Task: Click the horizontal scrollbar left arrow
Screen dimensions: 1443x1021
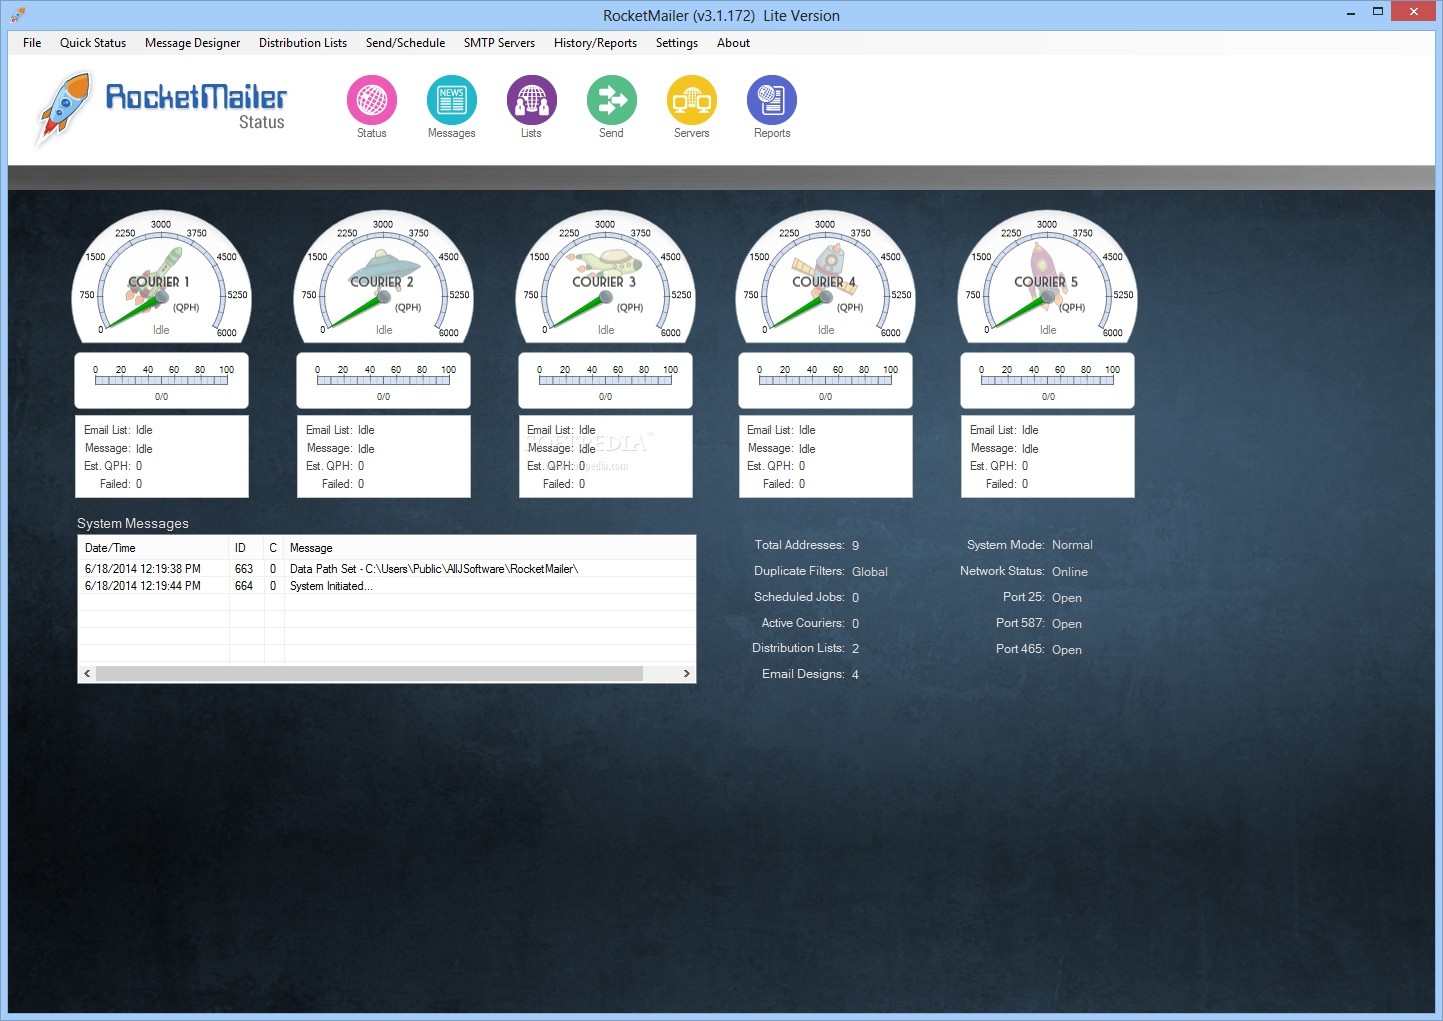Action: (x=87, y=674)
